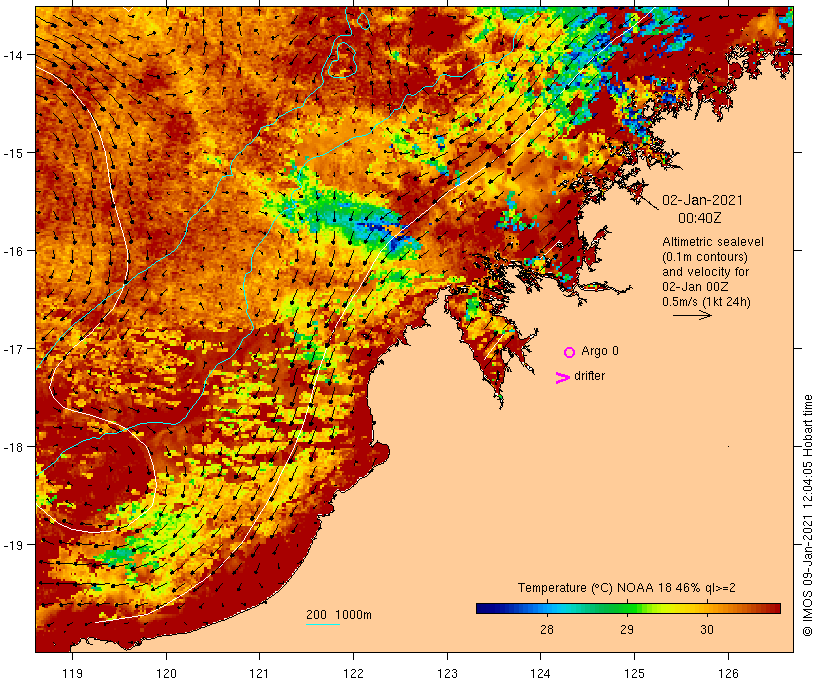The height and width of the screenshot is (680, 820).
Task: Click the longitude label 120
Action: tap(166, 673)
